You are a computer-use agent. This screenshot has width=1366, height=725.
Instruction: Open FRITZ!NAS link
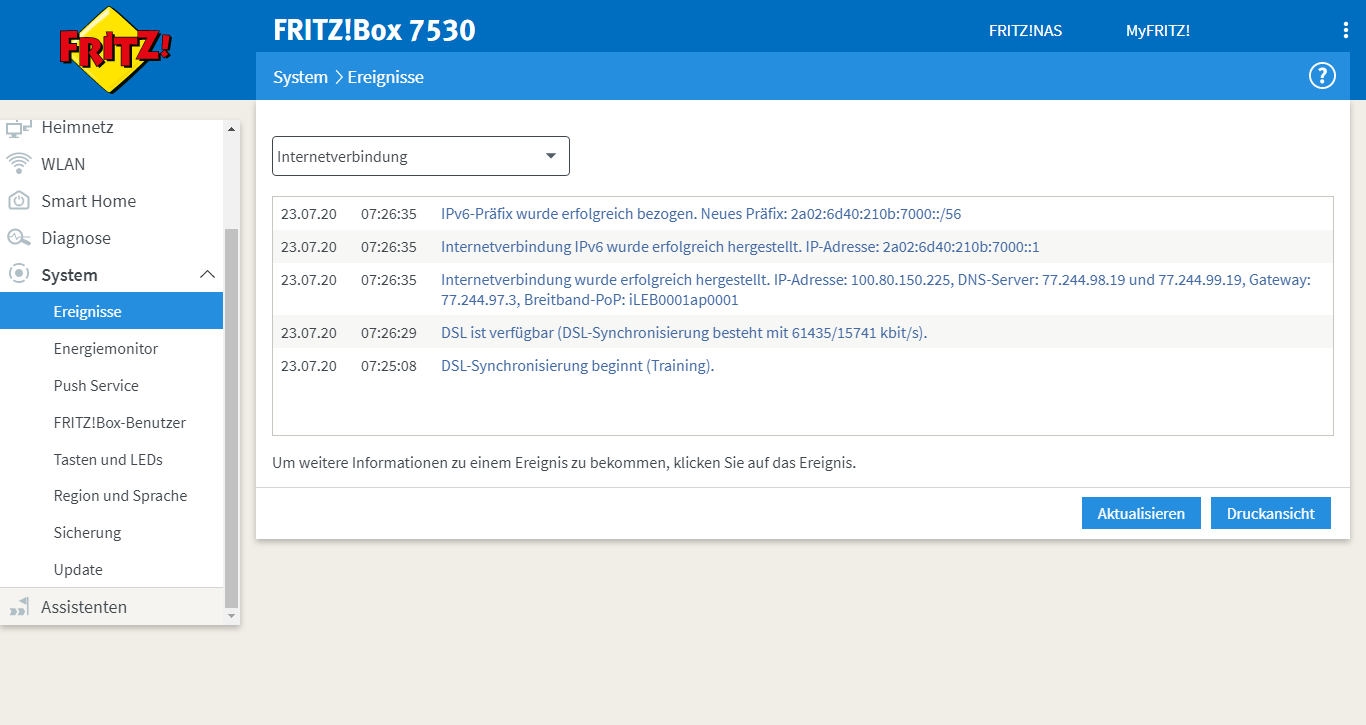pos(1025,31)
